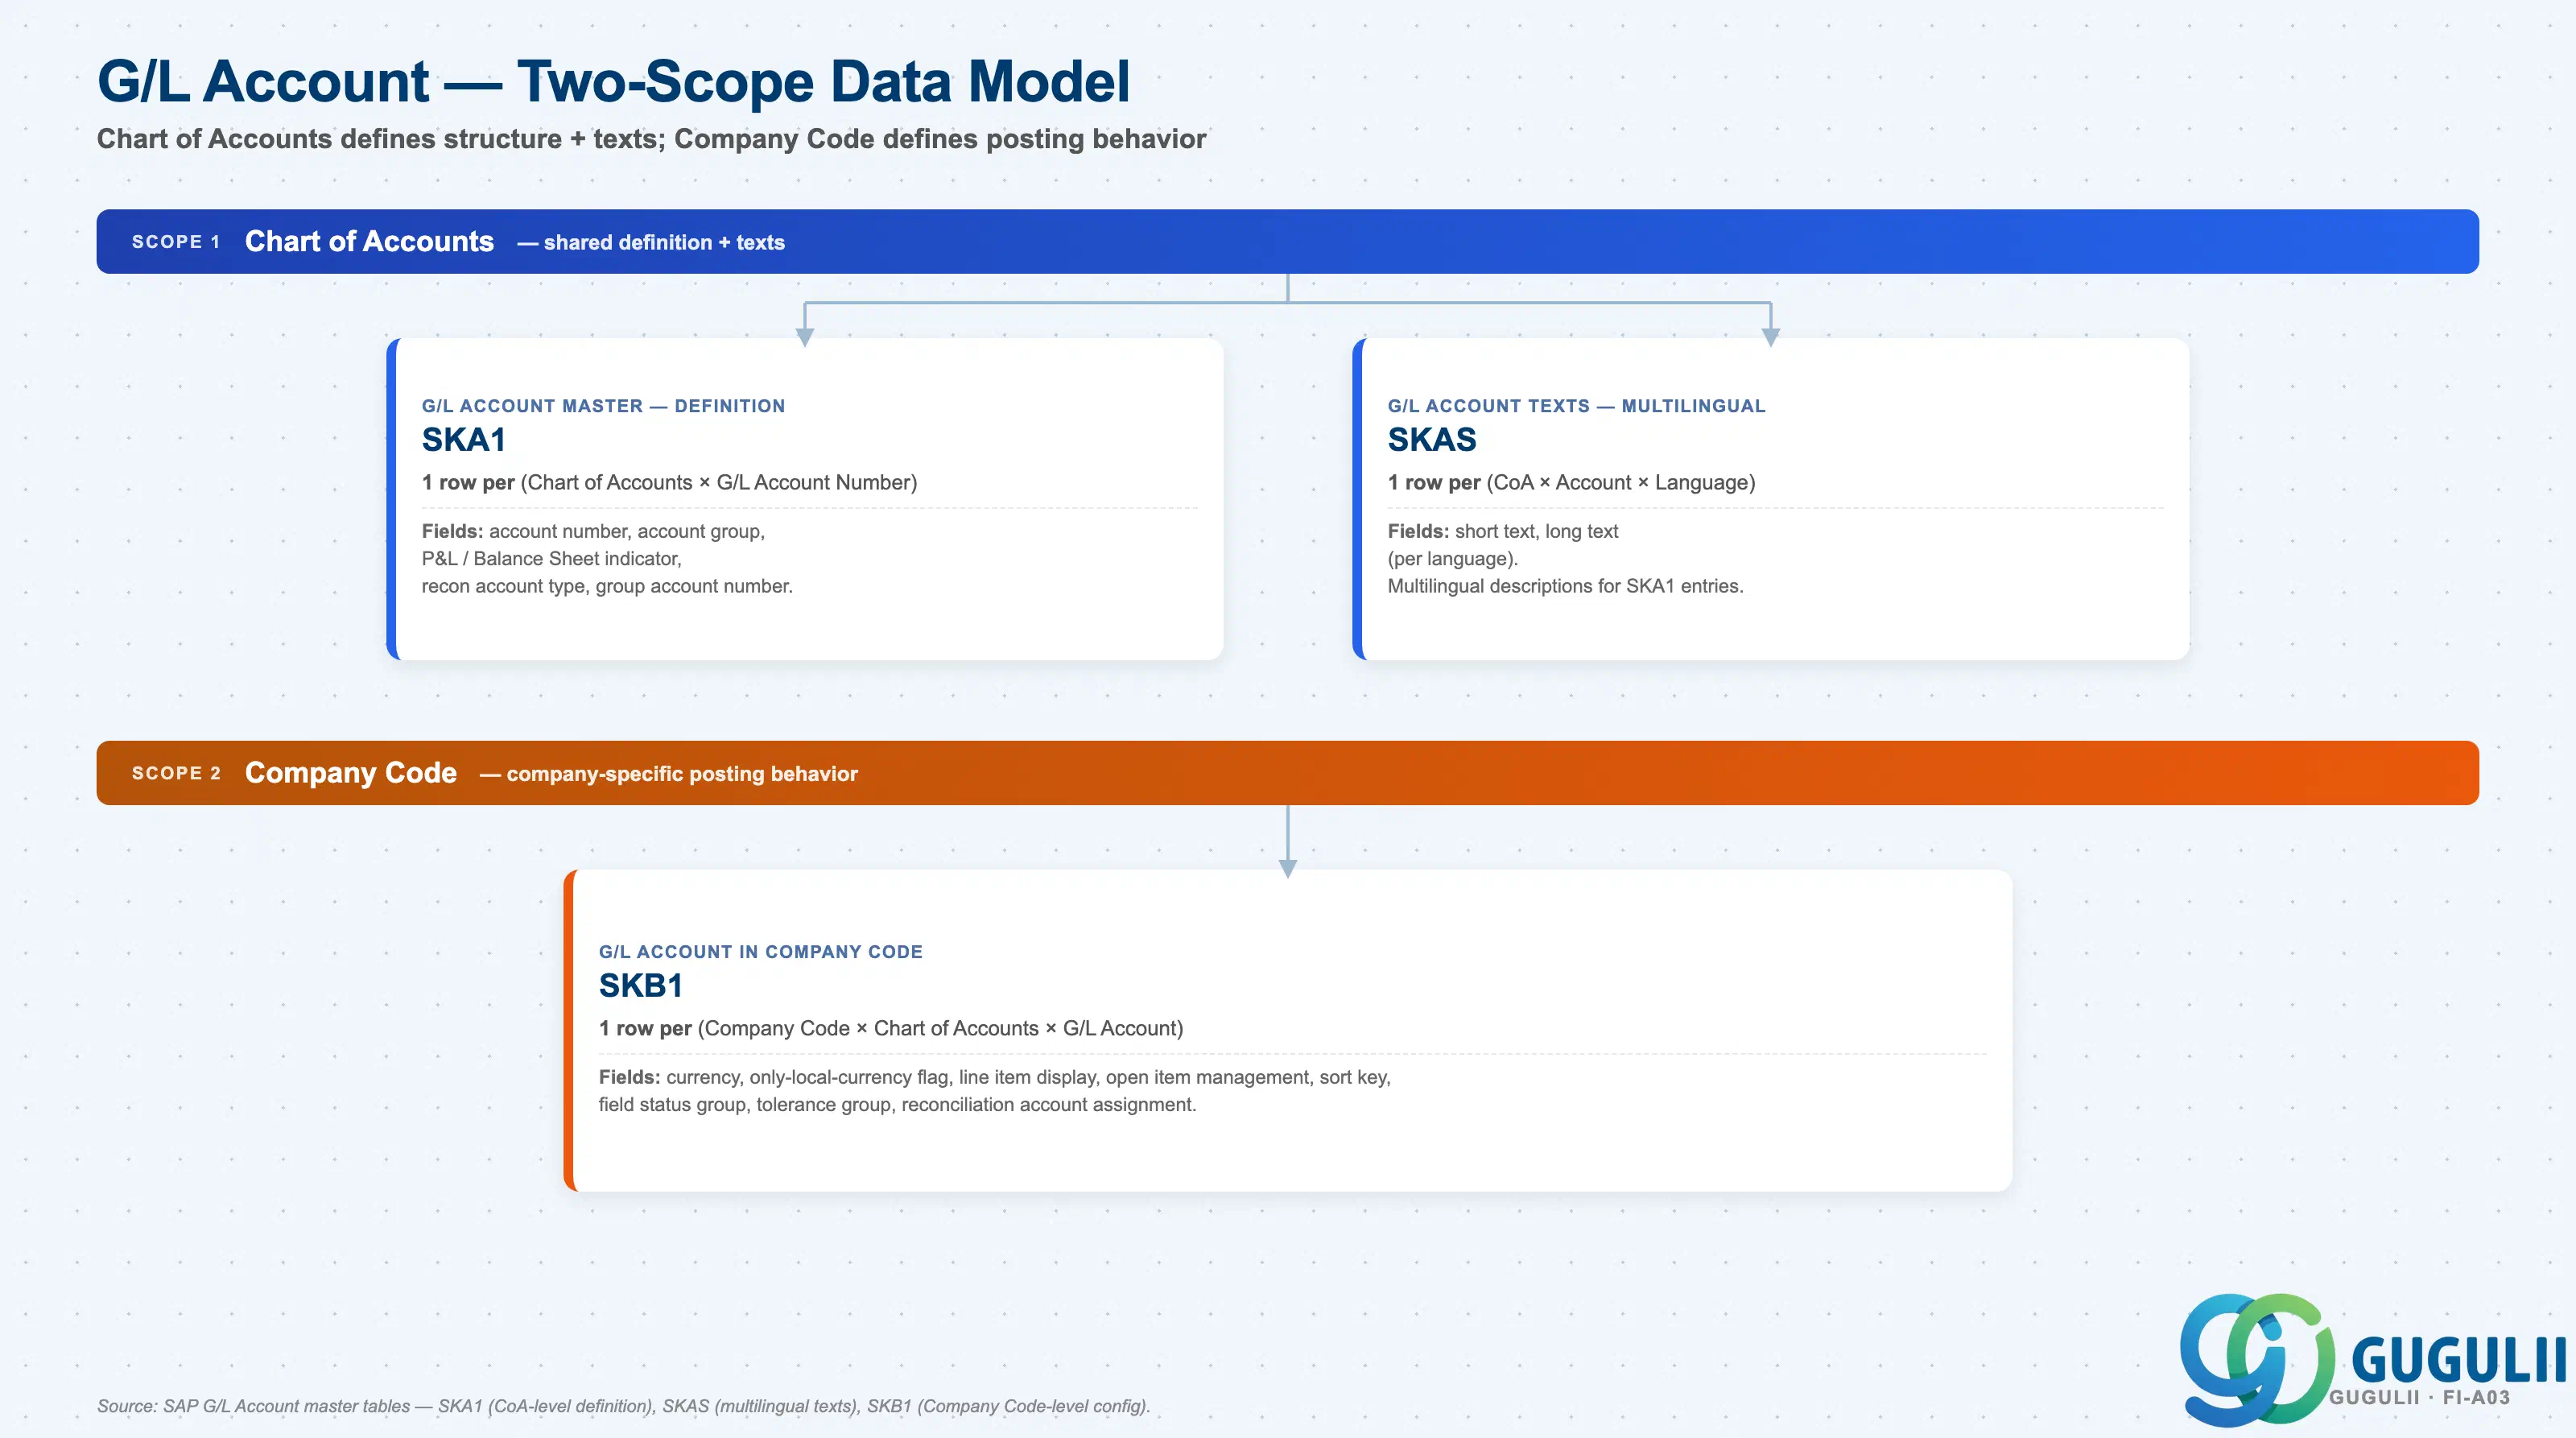Click the "G/L ACCOUNT TEXTS — MULTILINGUAL" label

click(1576, 406)
